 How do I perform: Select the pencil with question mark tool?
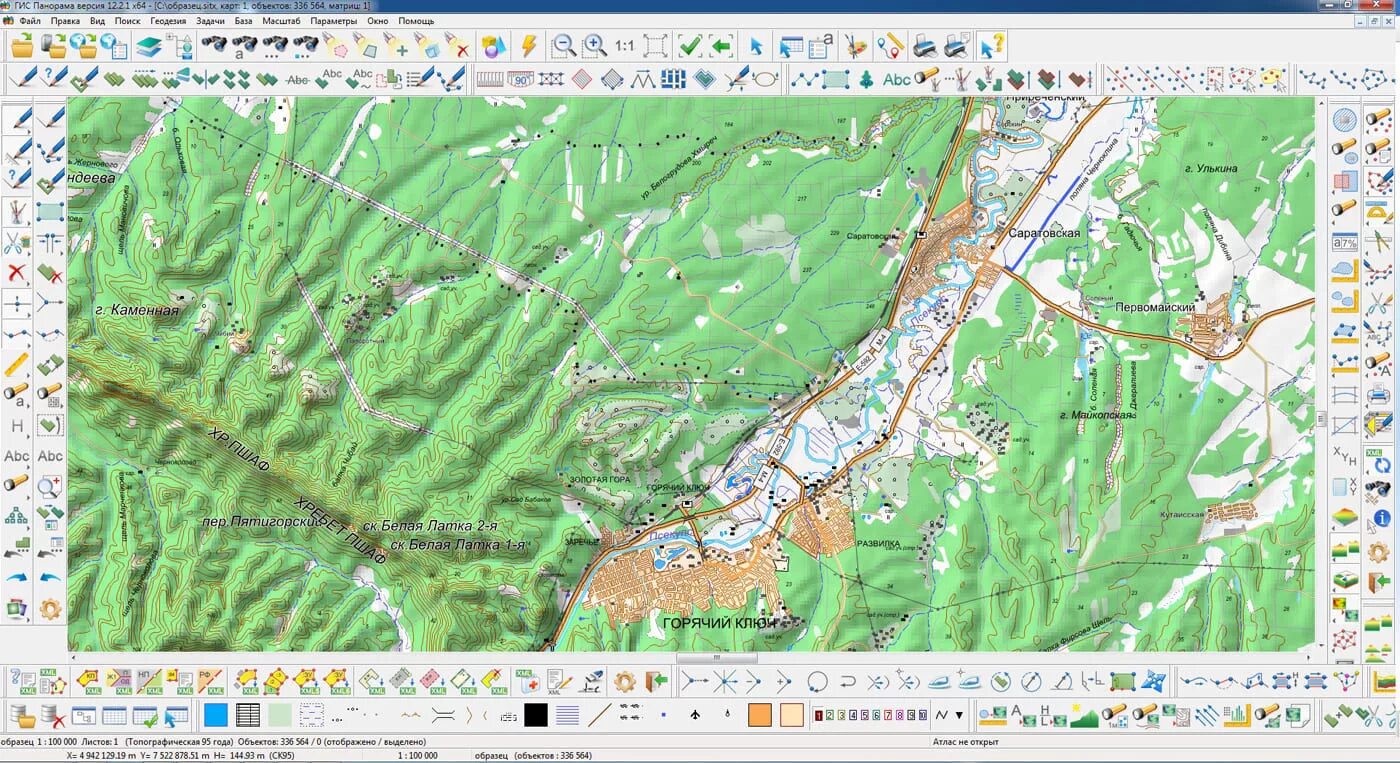(x=52, y=78)
